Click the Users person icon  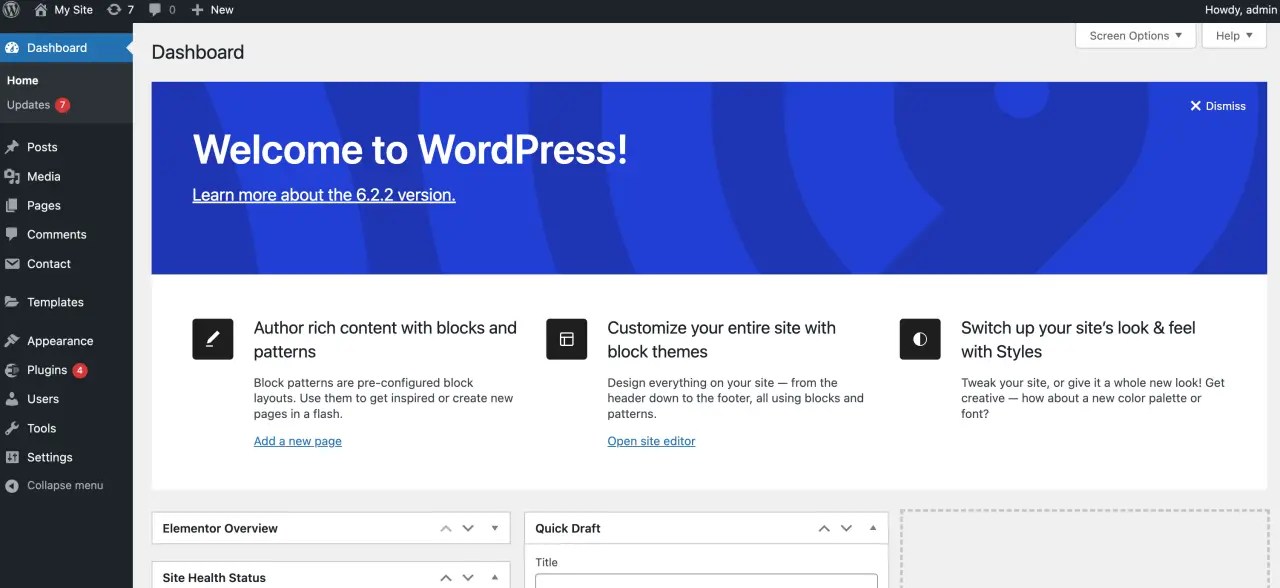(12, 399)
